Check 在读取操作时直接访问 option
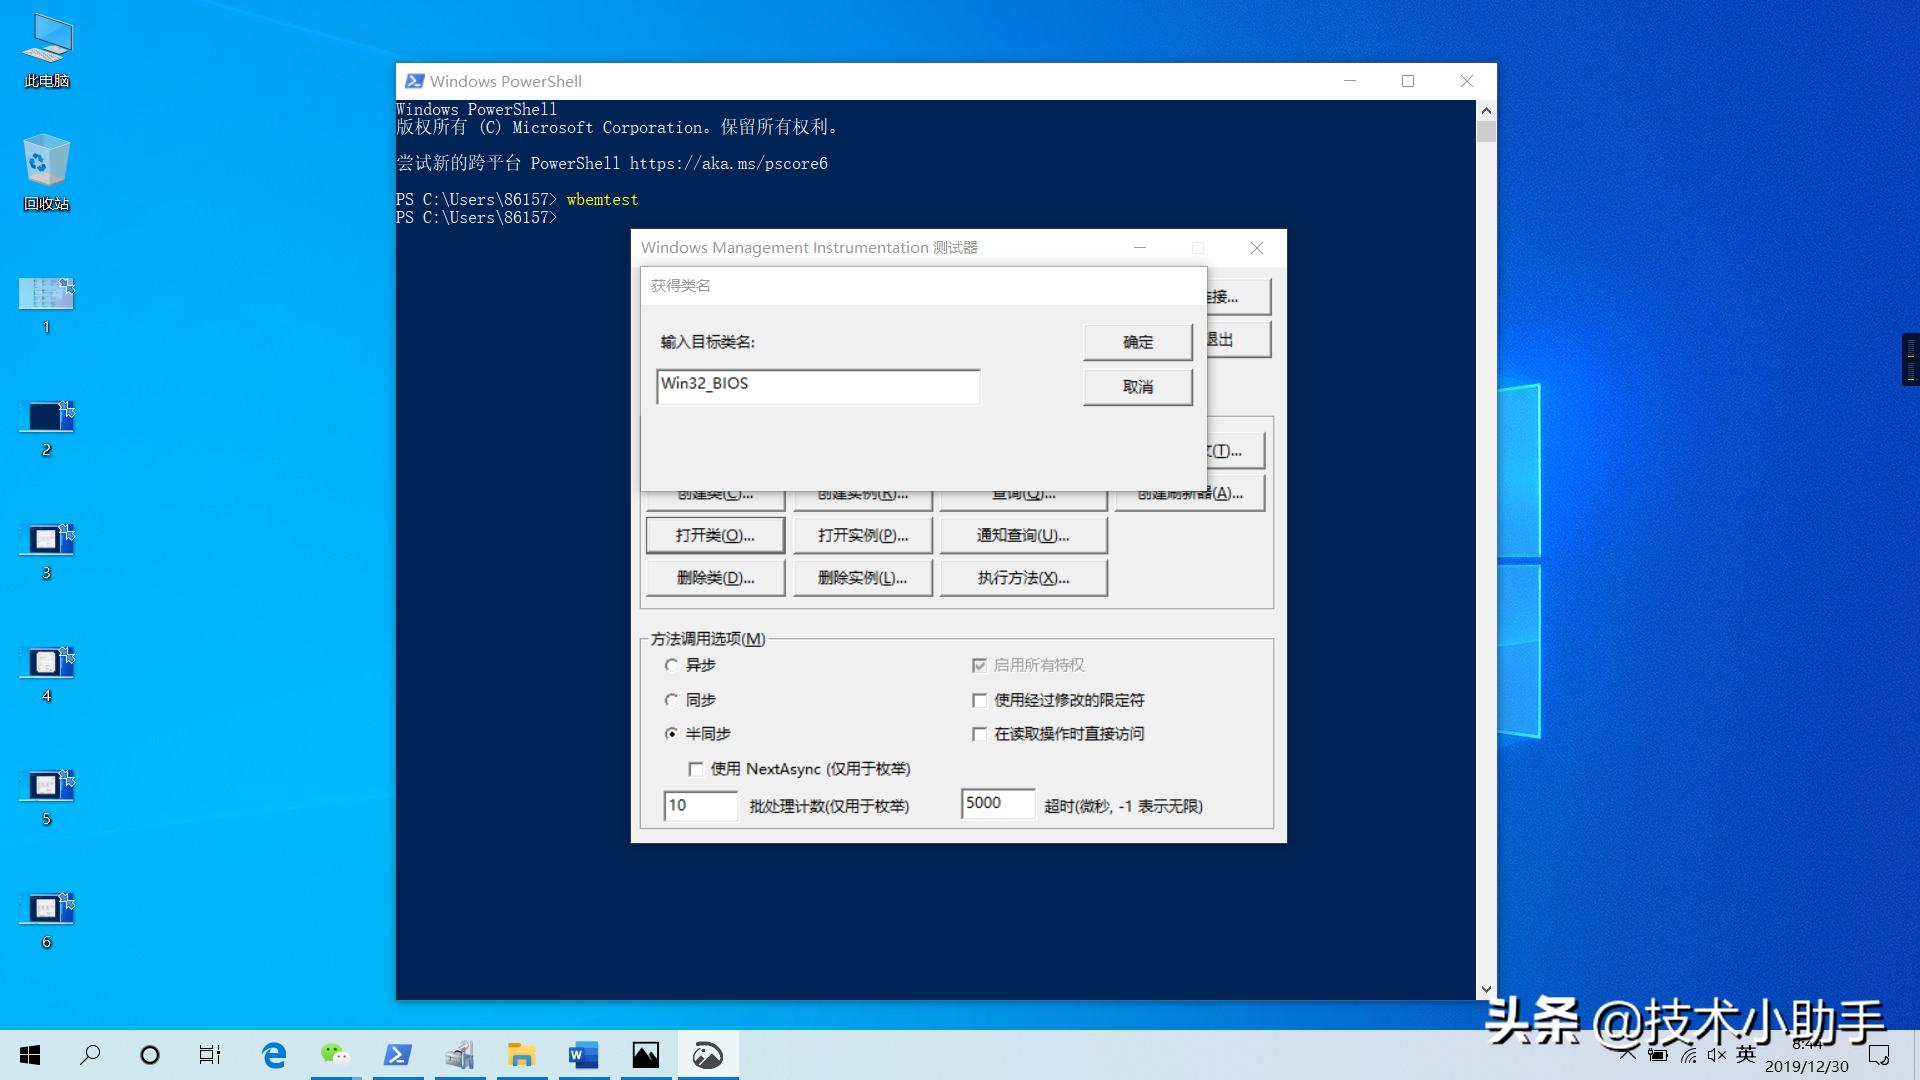This screenshot has height=1080, width=1920. (x=980, y=734)
